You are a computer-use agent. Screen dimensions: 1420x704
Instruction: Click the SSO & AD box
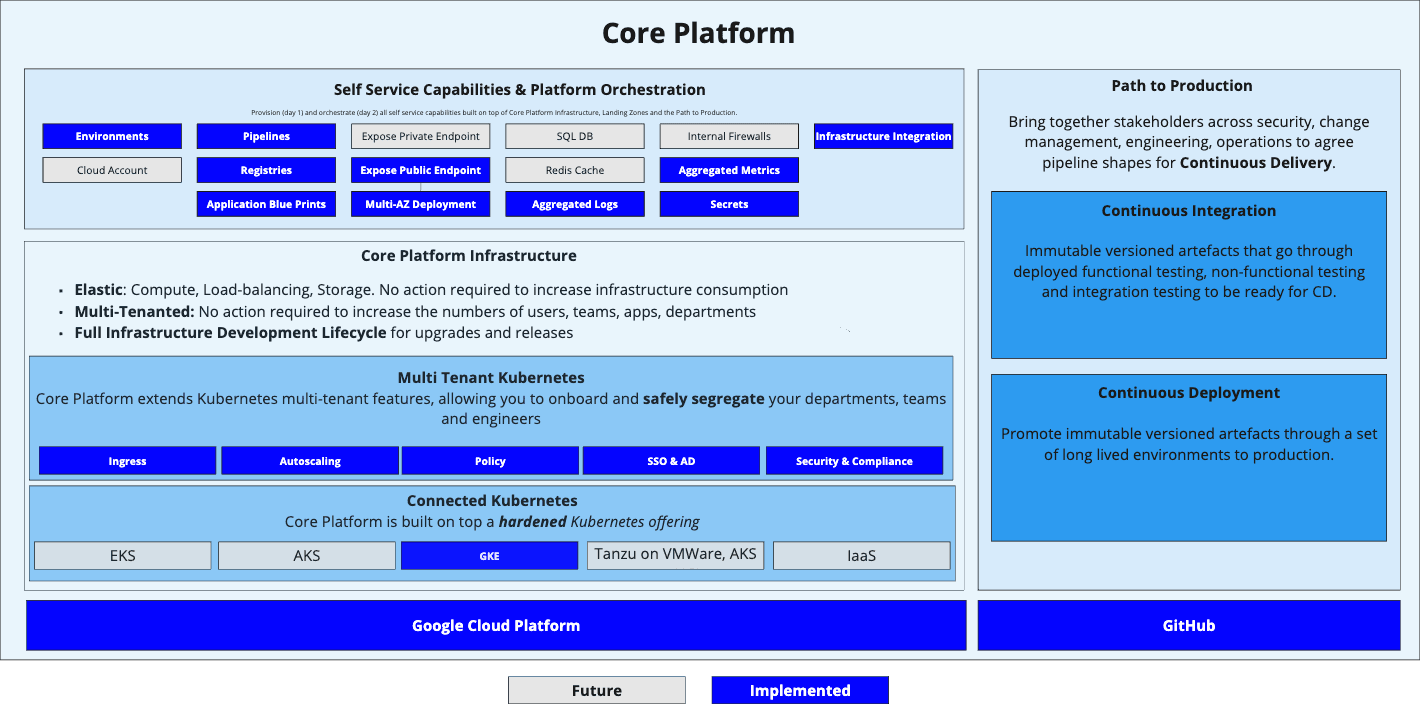tap(671, 461)
